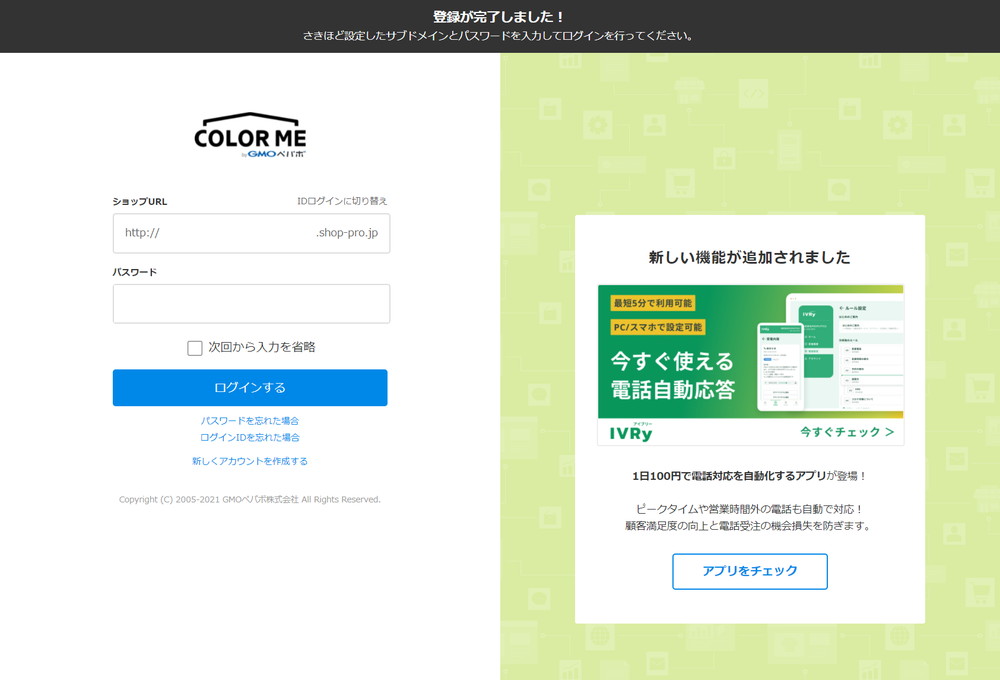Click the アプリをチェック button
The height and width of the screenshot is (680, 1000).
point(750,572)
